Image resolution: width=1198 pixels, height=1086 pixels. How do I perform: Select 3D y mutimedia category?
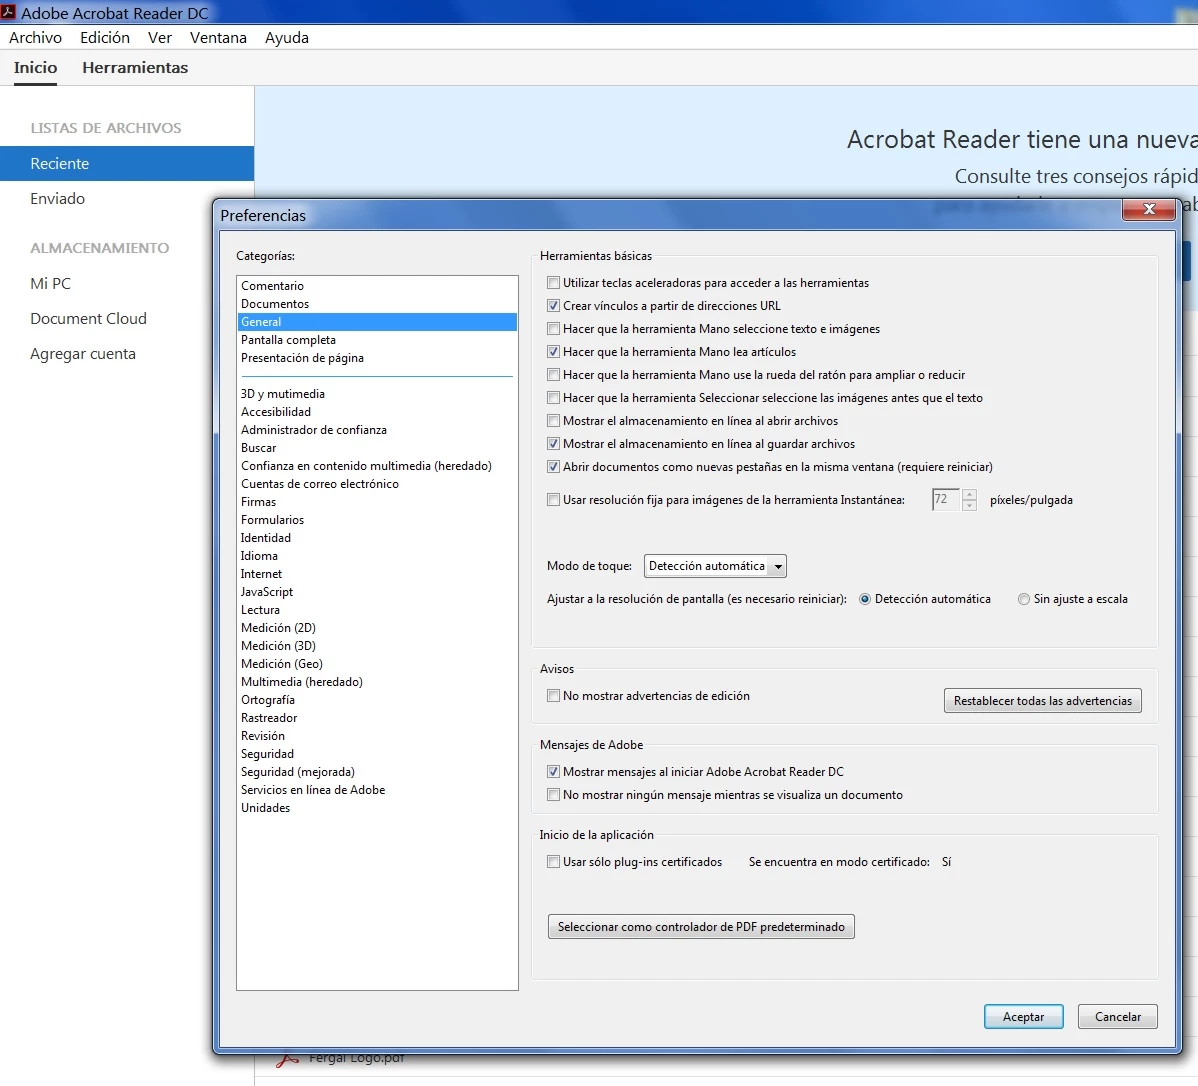click(x=377, y=394)
